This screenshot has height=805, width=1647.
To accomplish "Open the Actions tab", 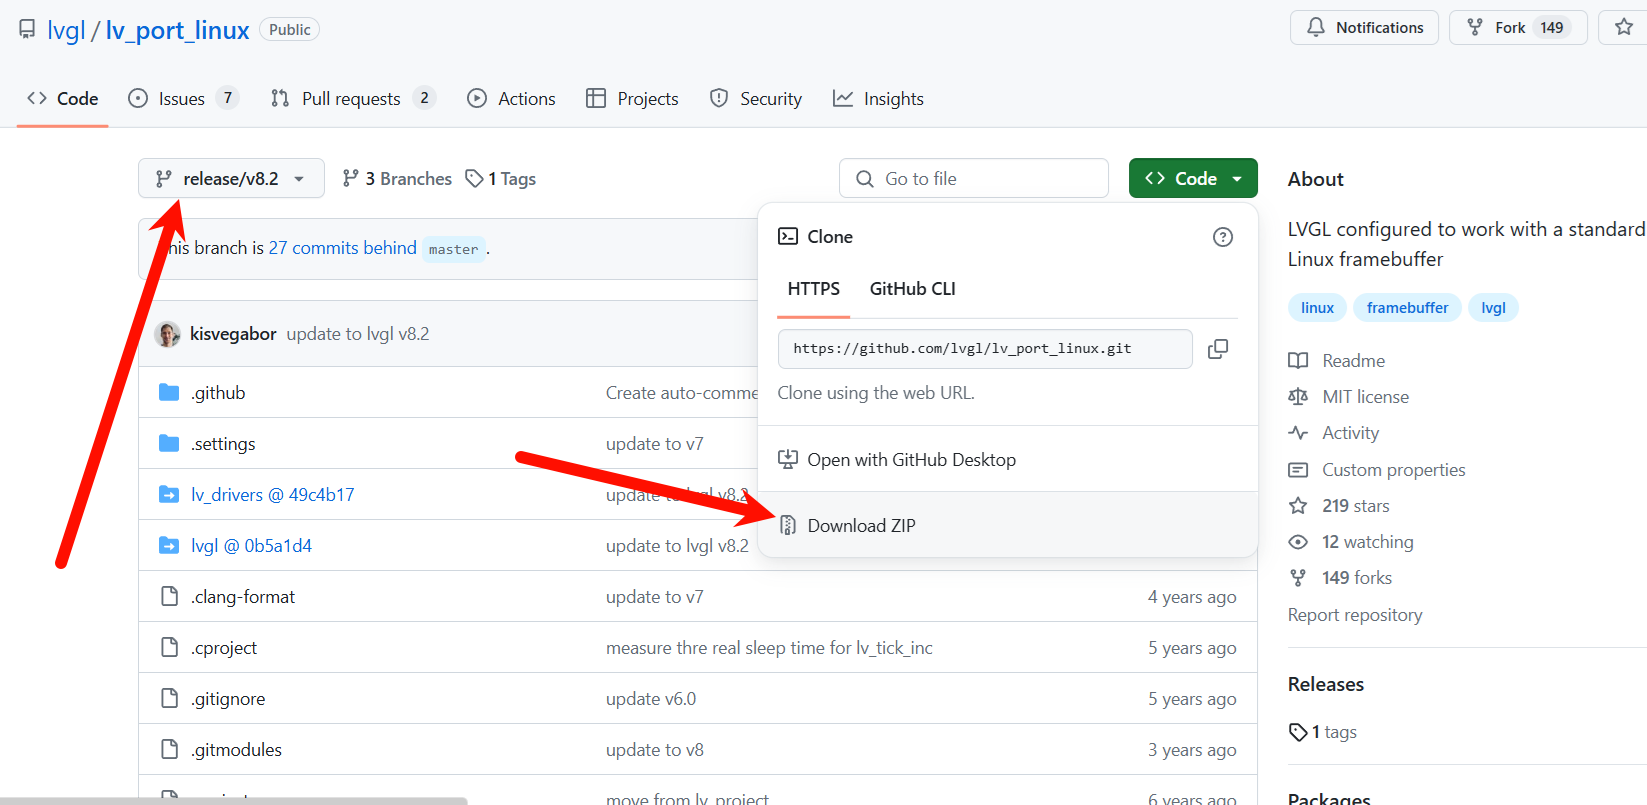I will (x=511, y=98).
